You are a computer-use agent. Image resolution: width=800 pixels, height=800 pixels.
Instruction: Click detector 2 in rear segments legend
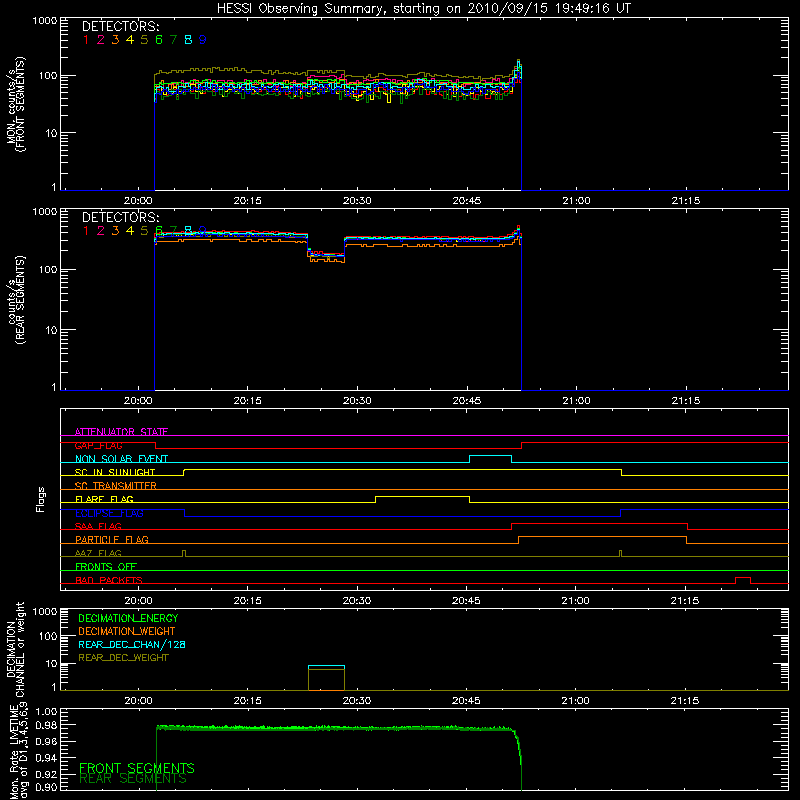[x=101, y=231]
